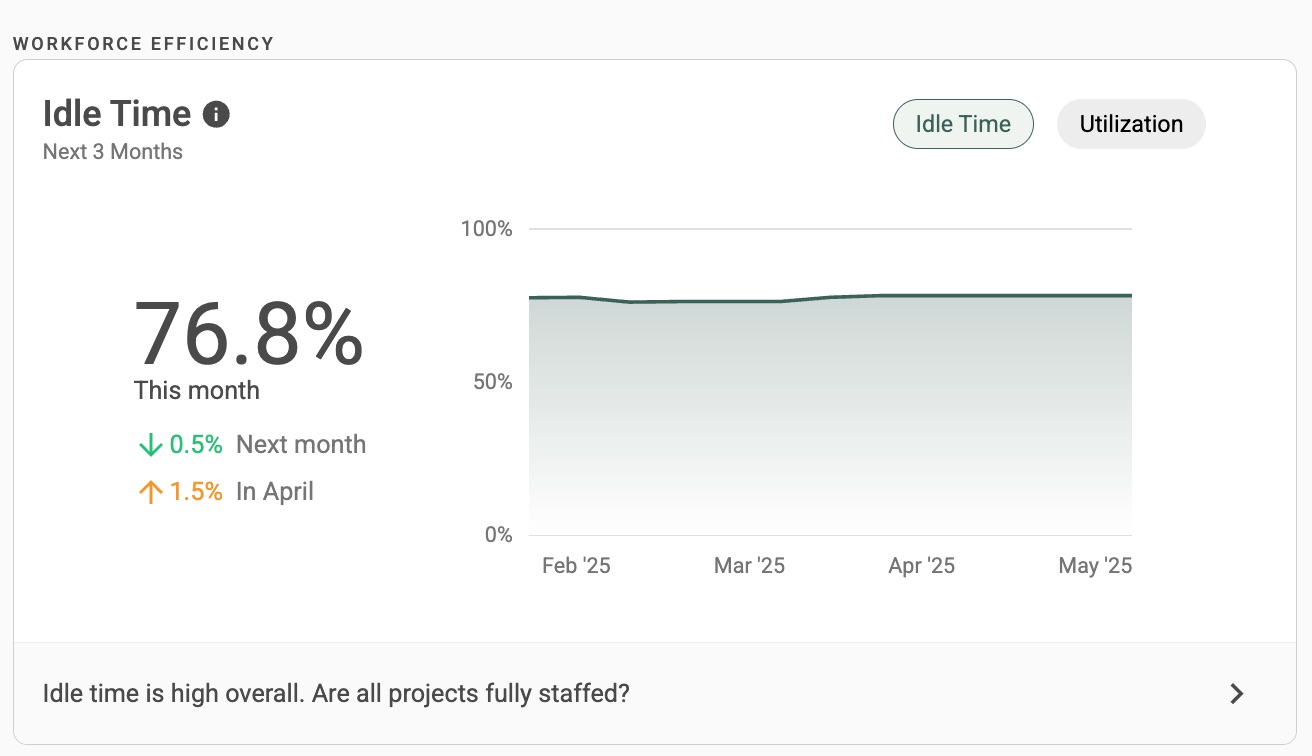
Task: Click the May '25 axis label
Action: click(1095, 566)
